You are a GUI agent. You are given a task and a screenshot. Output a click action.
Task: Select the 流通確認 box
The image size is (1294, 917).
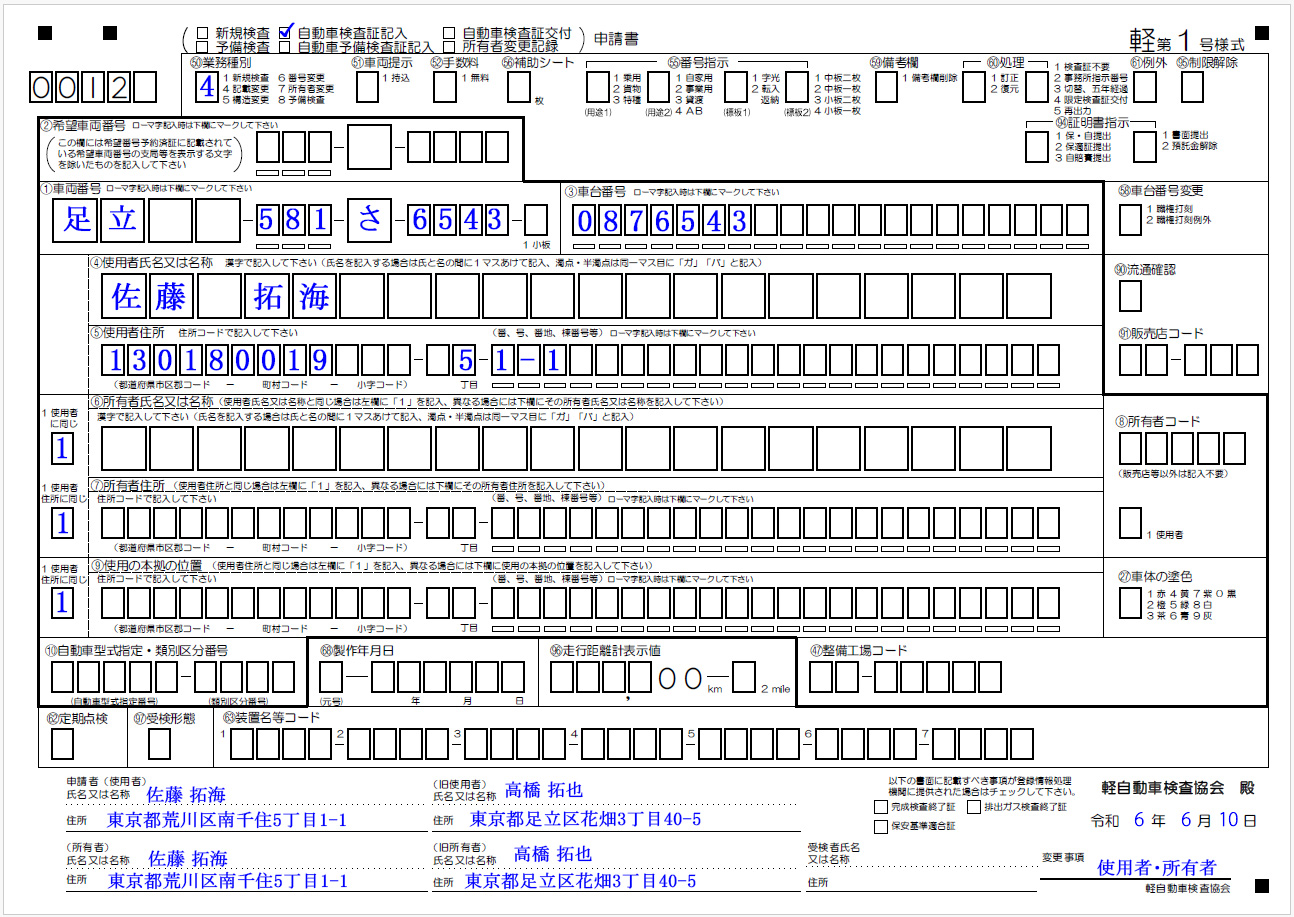pos(1130,296)
